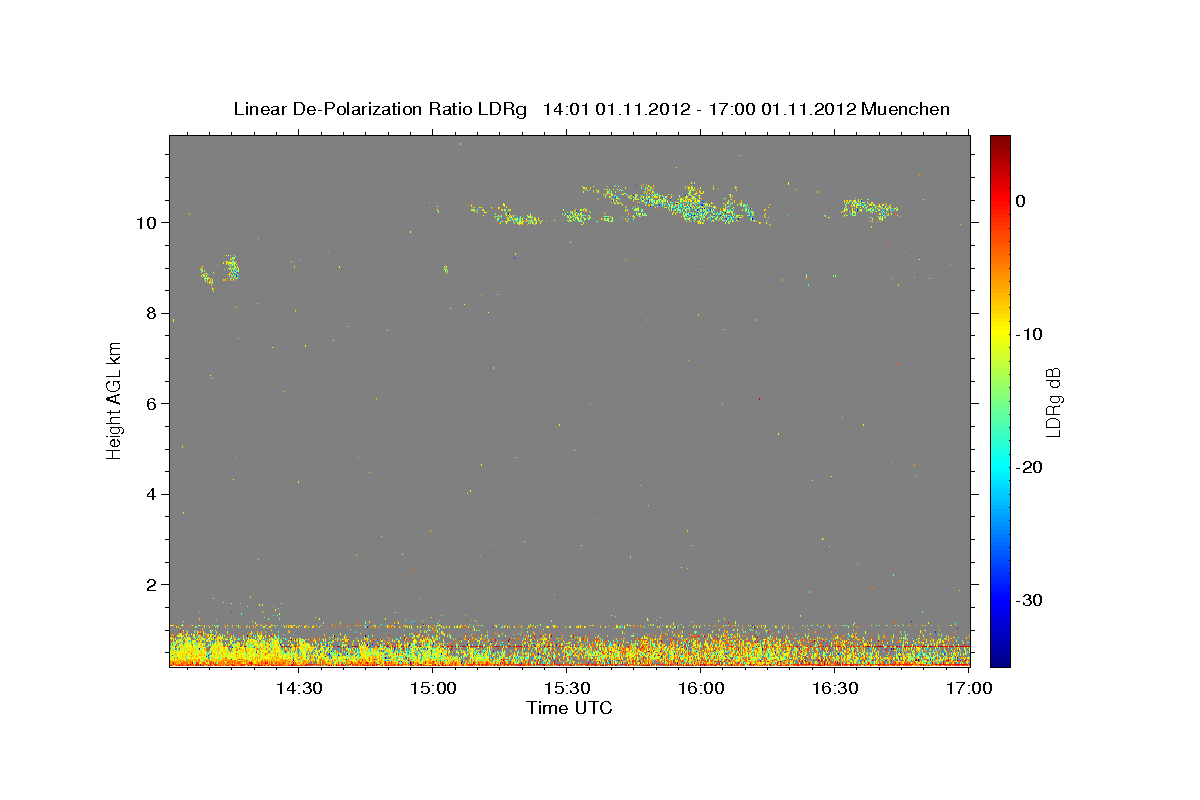Screen dimensions: 1200x800
Task: Click the cloud echo near 16:35 at 10 km
Action: (868, 209)
